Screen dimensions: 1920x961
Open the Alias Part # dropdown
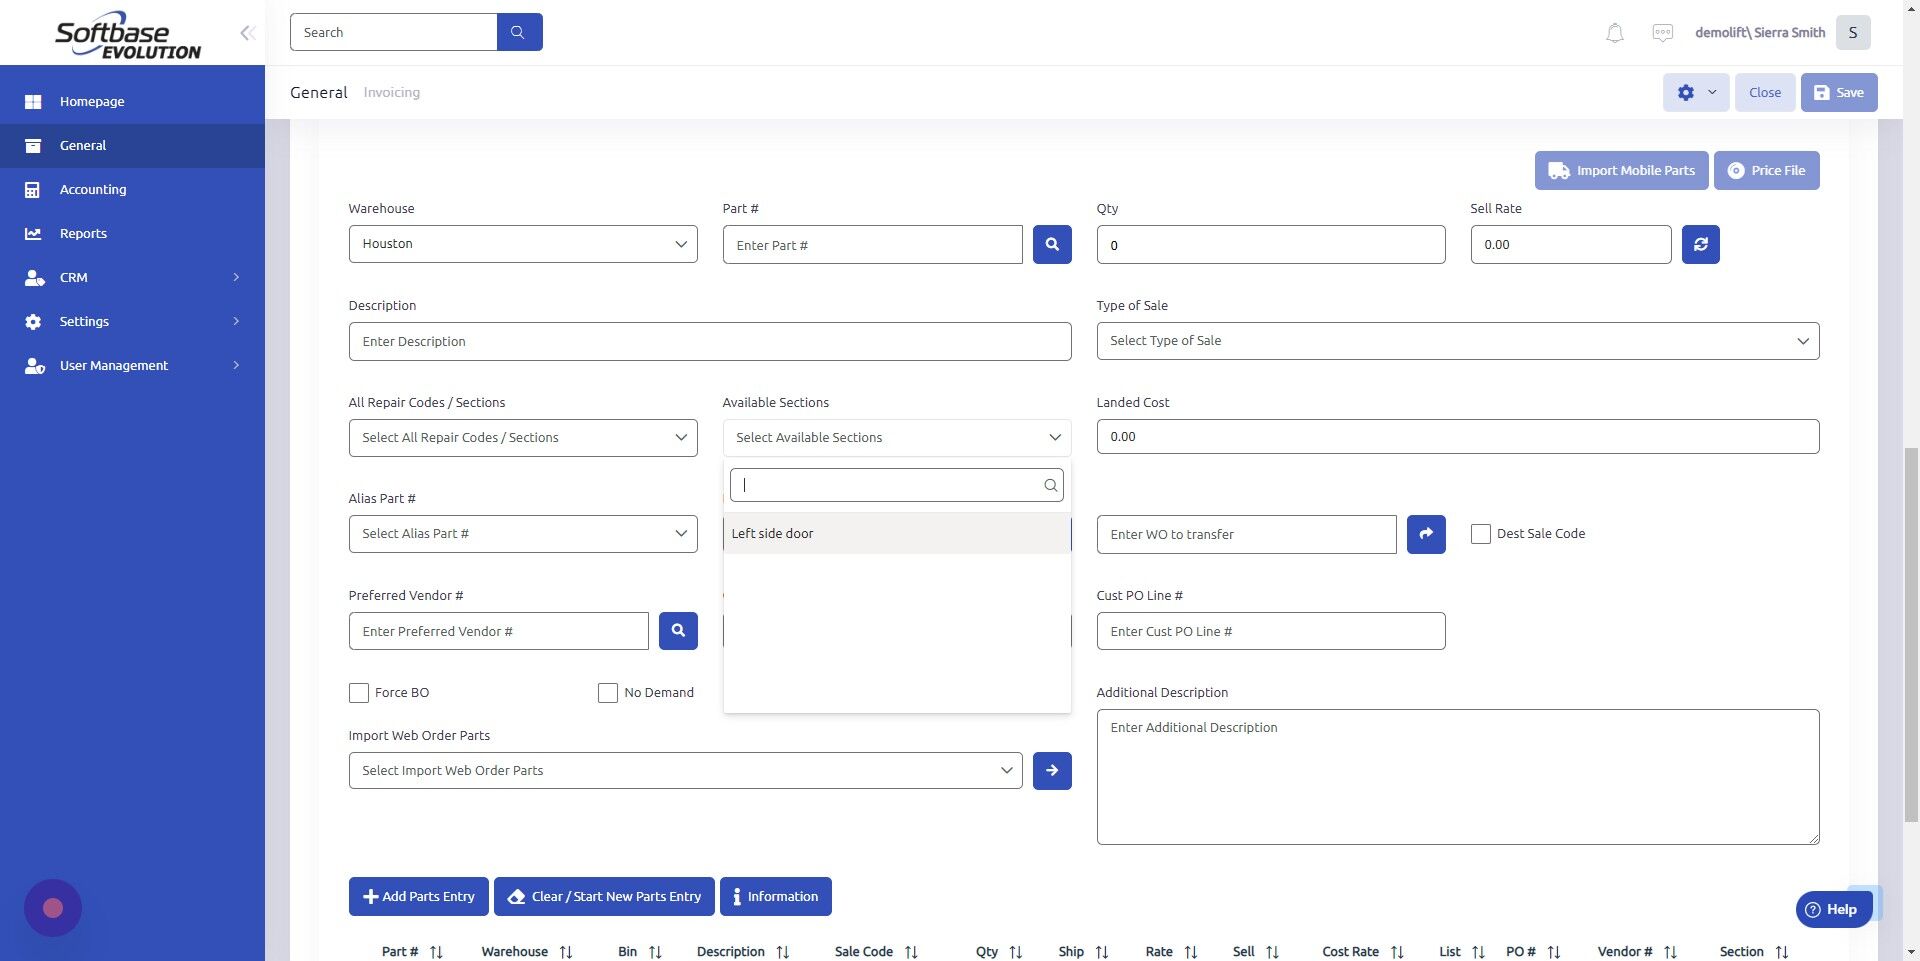pyautogui.click(x=522, y=533)
